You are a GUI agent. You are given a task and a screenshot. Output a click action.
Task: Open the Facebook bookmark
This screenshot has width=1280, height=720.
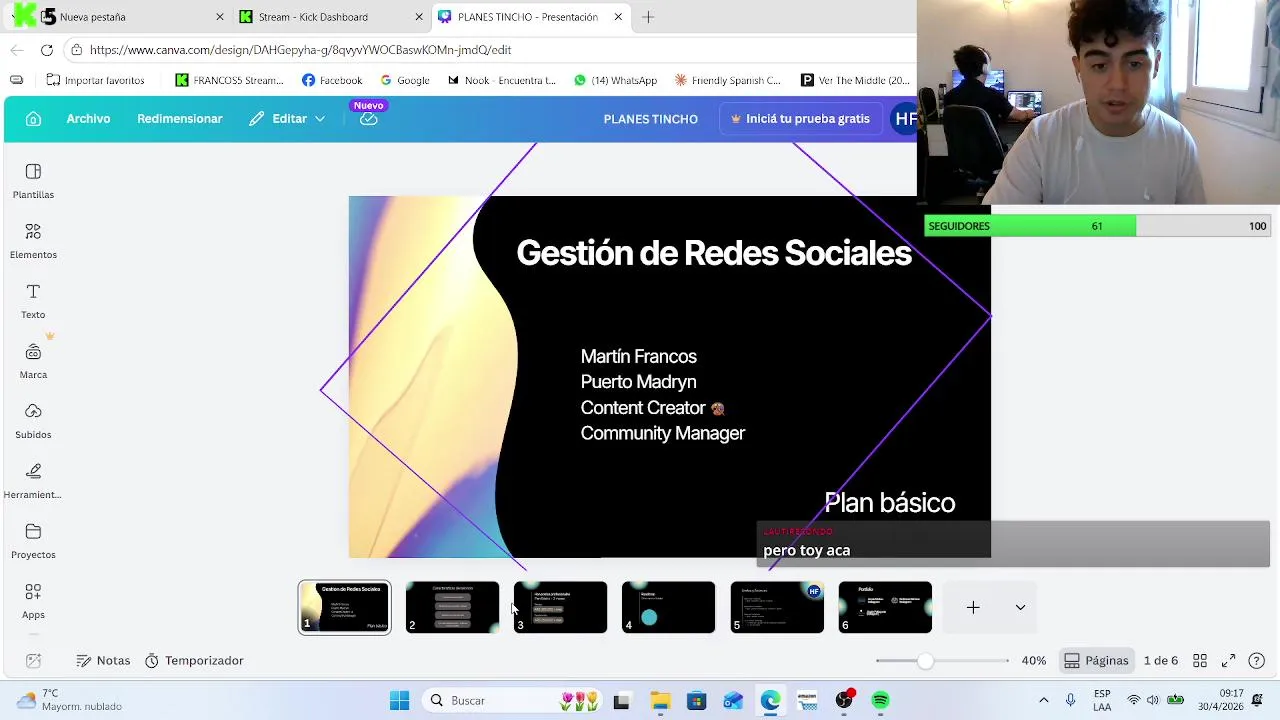coord(332,80)
